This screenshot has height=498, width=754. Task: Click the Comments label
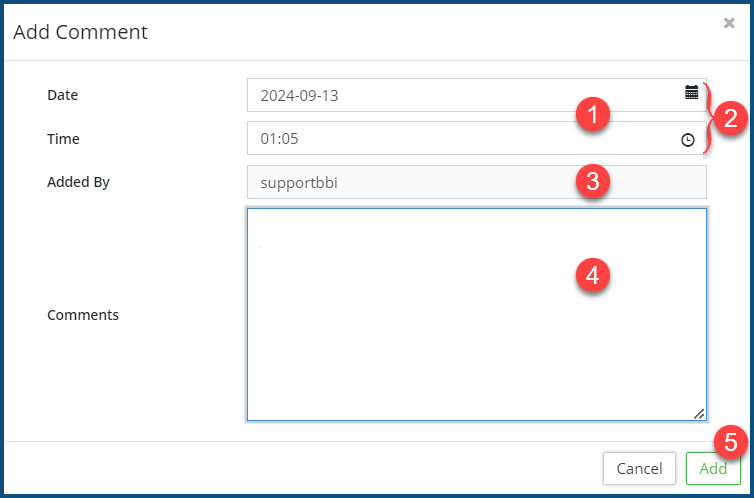(x=83, y=314)
